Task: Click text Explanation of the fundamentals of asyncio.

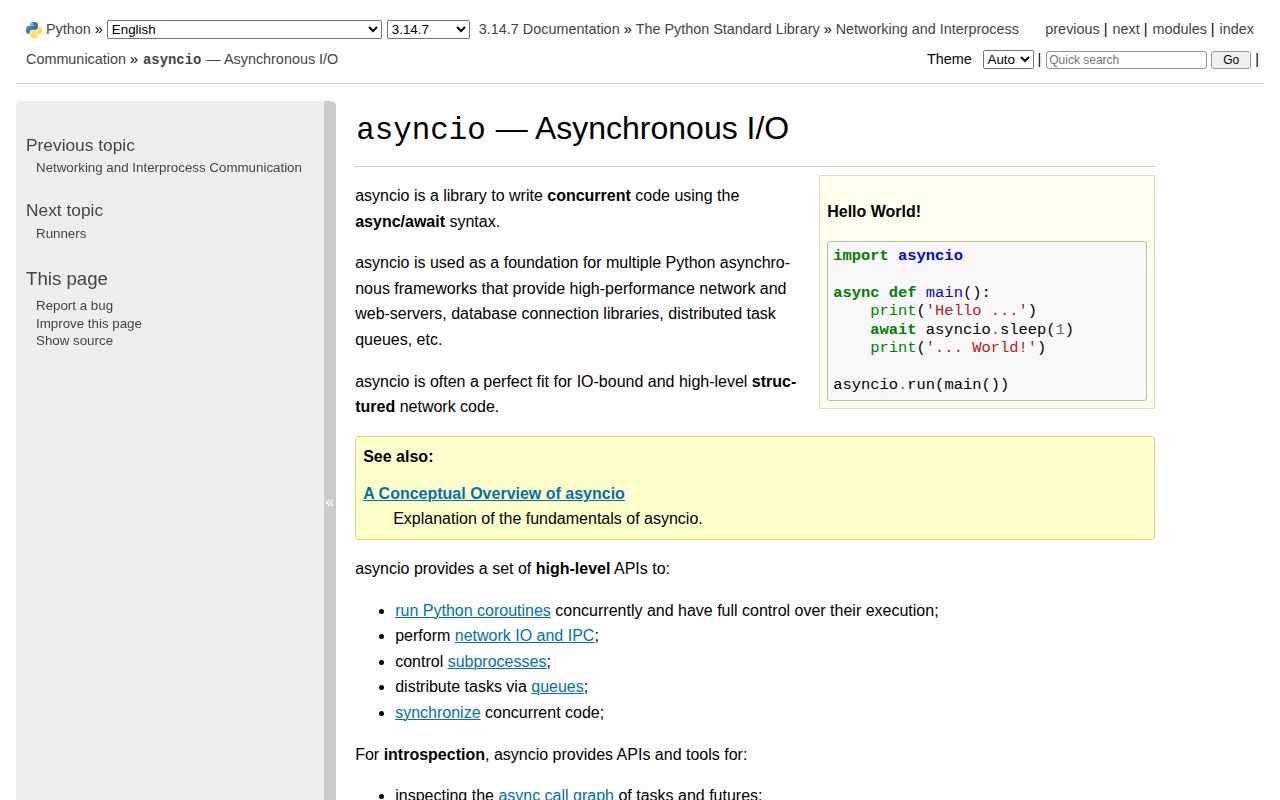Action: [x=548, y=518]
